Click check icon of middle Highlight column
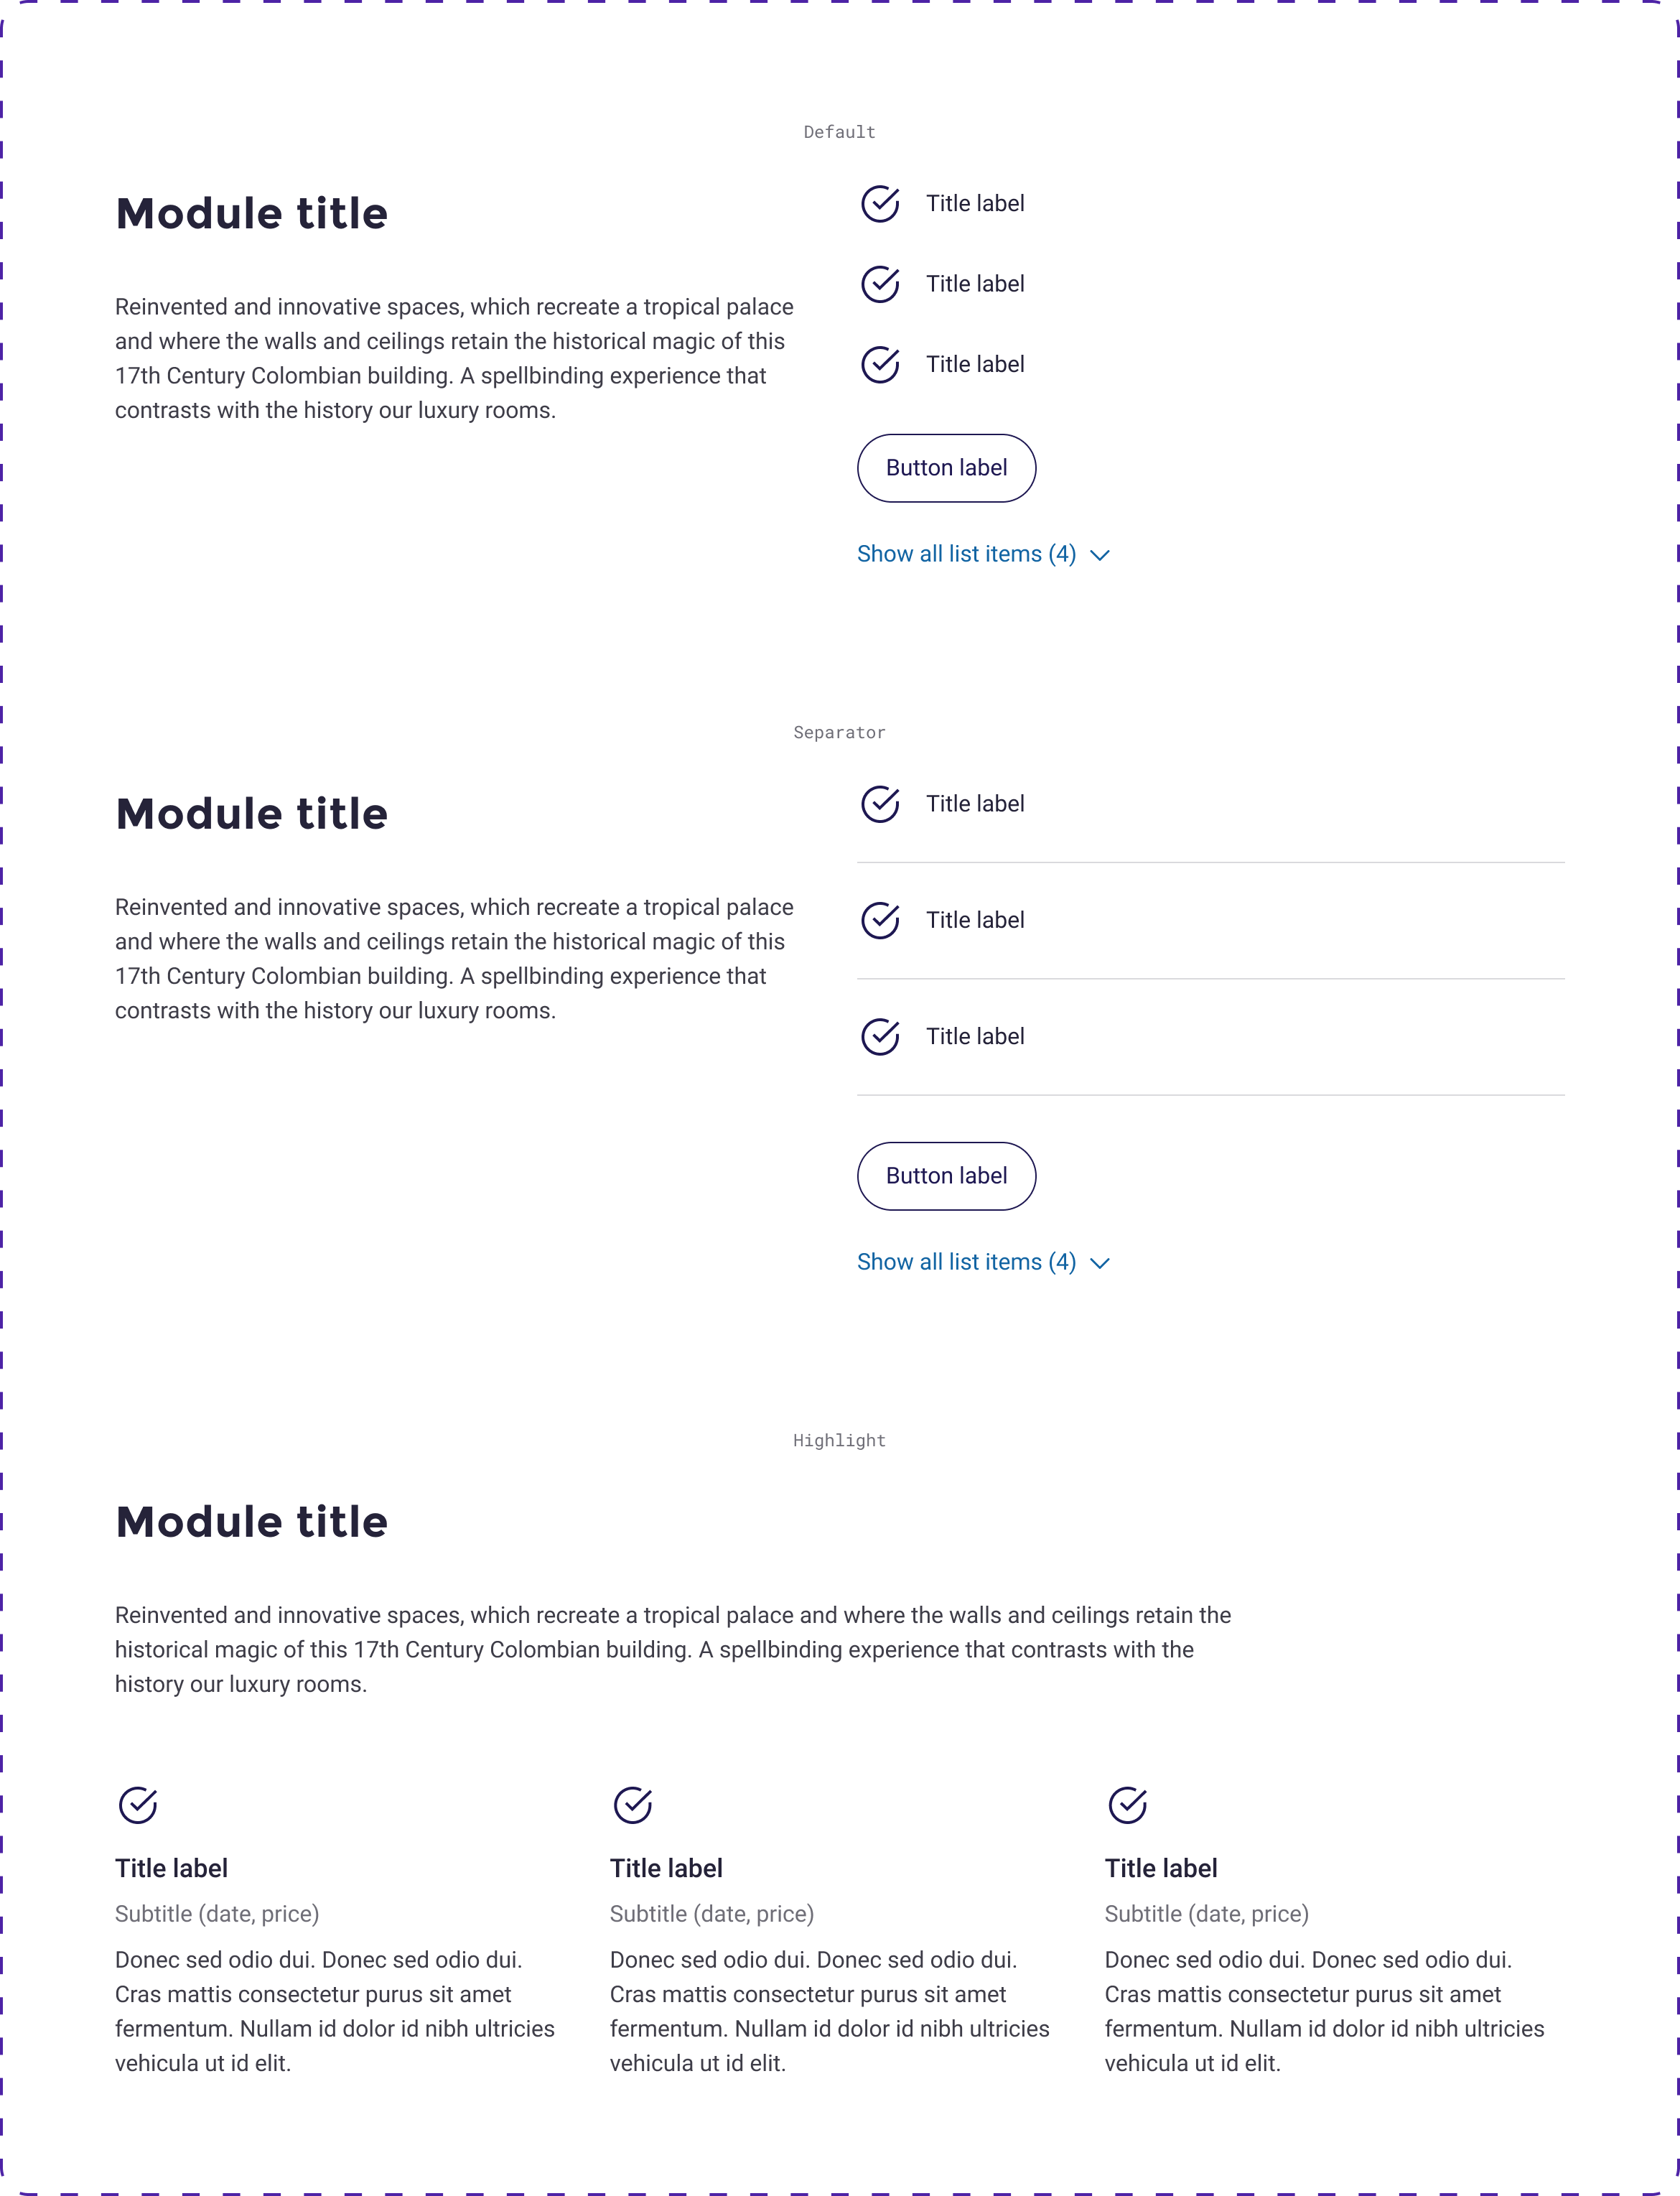The height and width of the screenshot is (2196, 1680). (x=633, y=1805)
